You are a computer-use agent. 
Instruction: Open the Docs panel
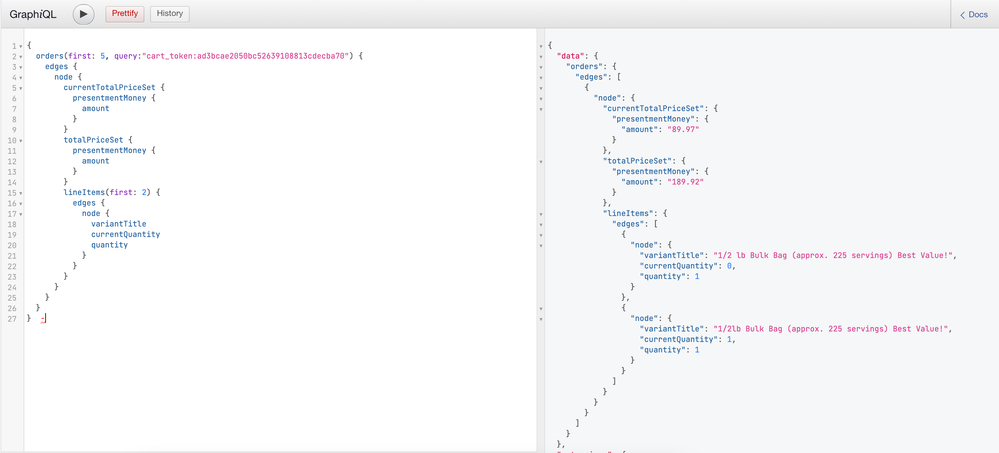click(974, 15)
